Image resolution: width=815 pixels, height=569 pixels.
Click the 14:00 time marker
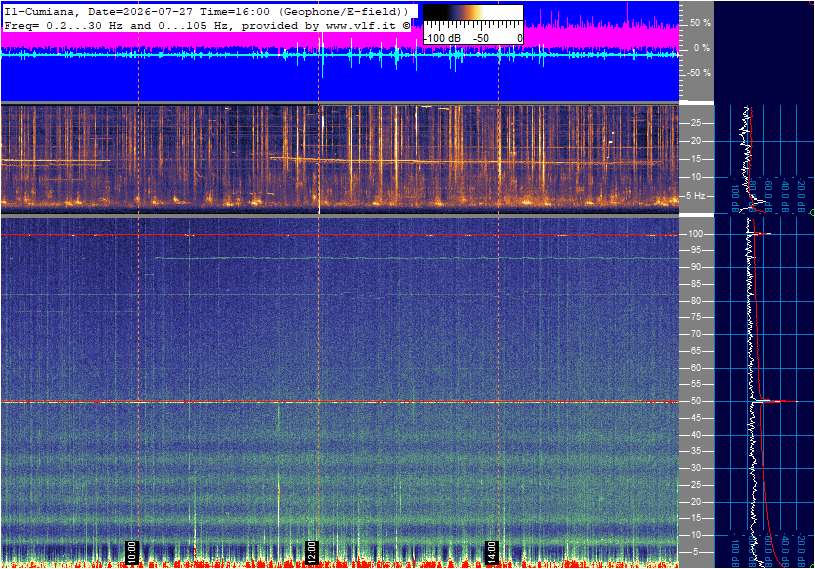(491, 552)
